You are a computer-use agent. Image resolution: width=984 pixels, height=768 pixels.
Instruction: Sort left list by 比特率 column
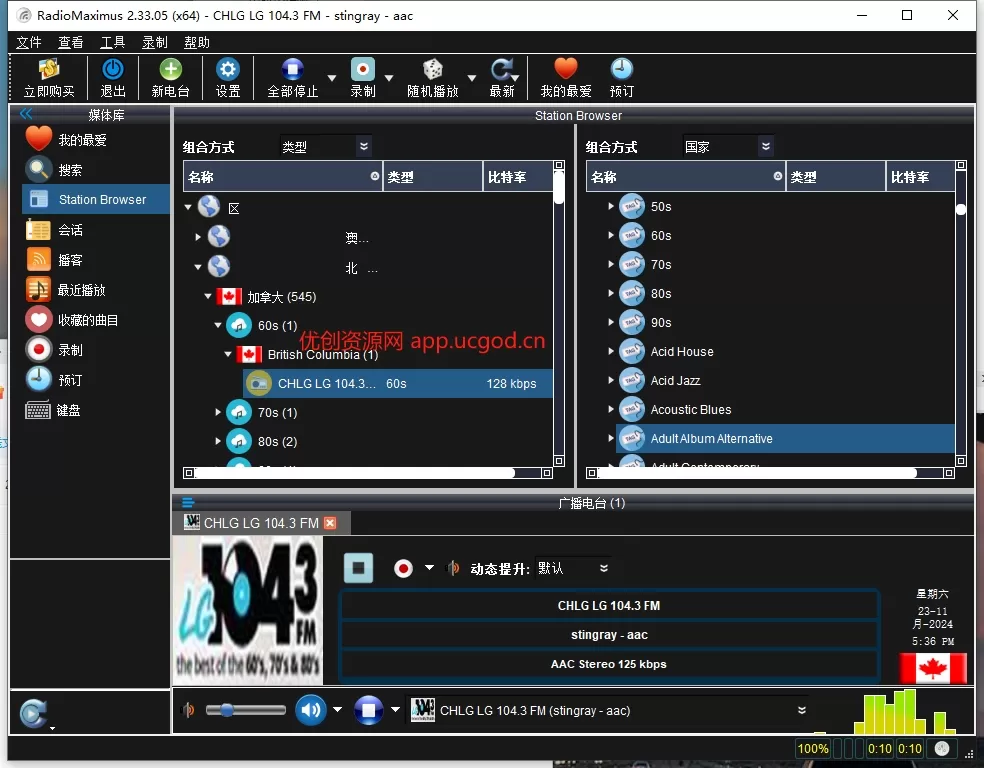[x=517, y=177]
